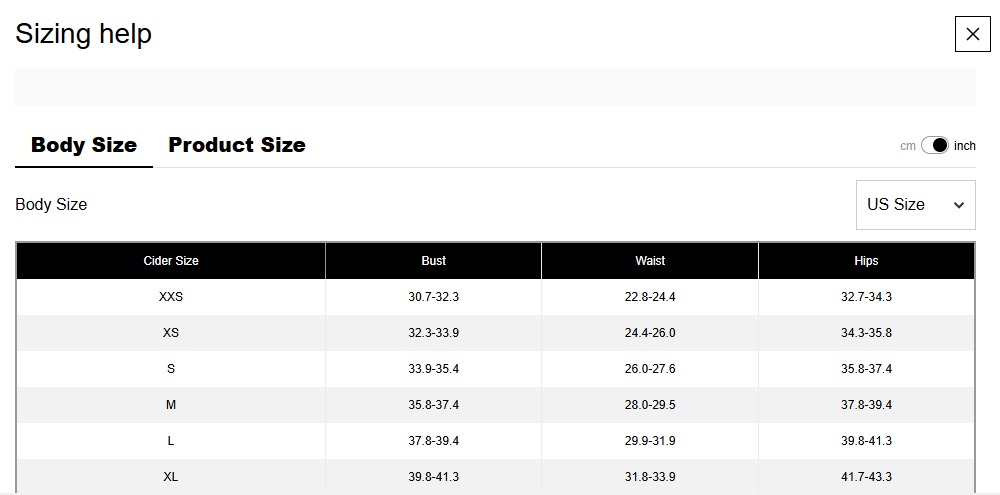Image resolution: width=1000 pixels, height=495 pixels.
Task: Select the XXS size row
Action: 496,297
